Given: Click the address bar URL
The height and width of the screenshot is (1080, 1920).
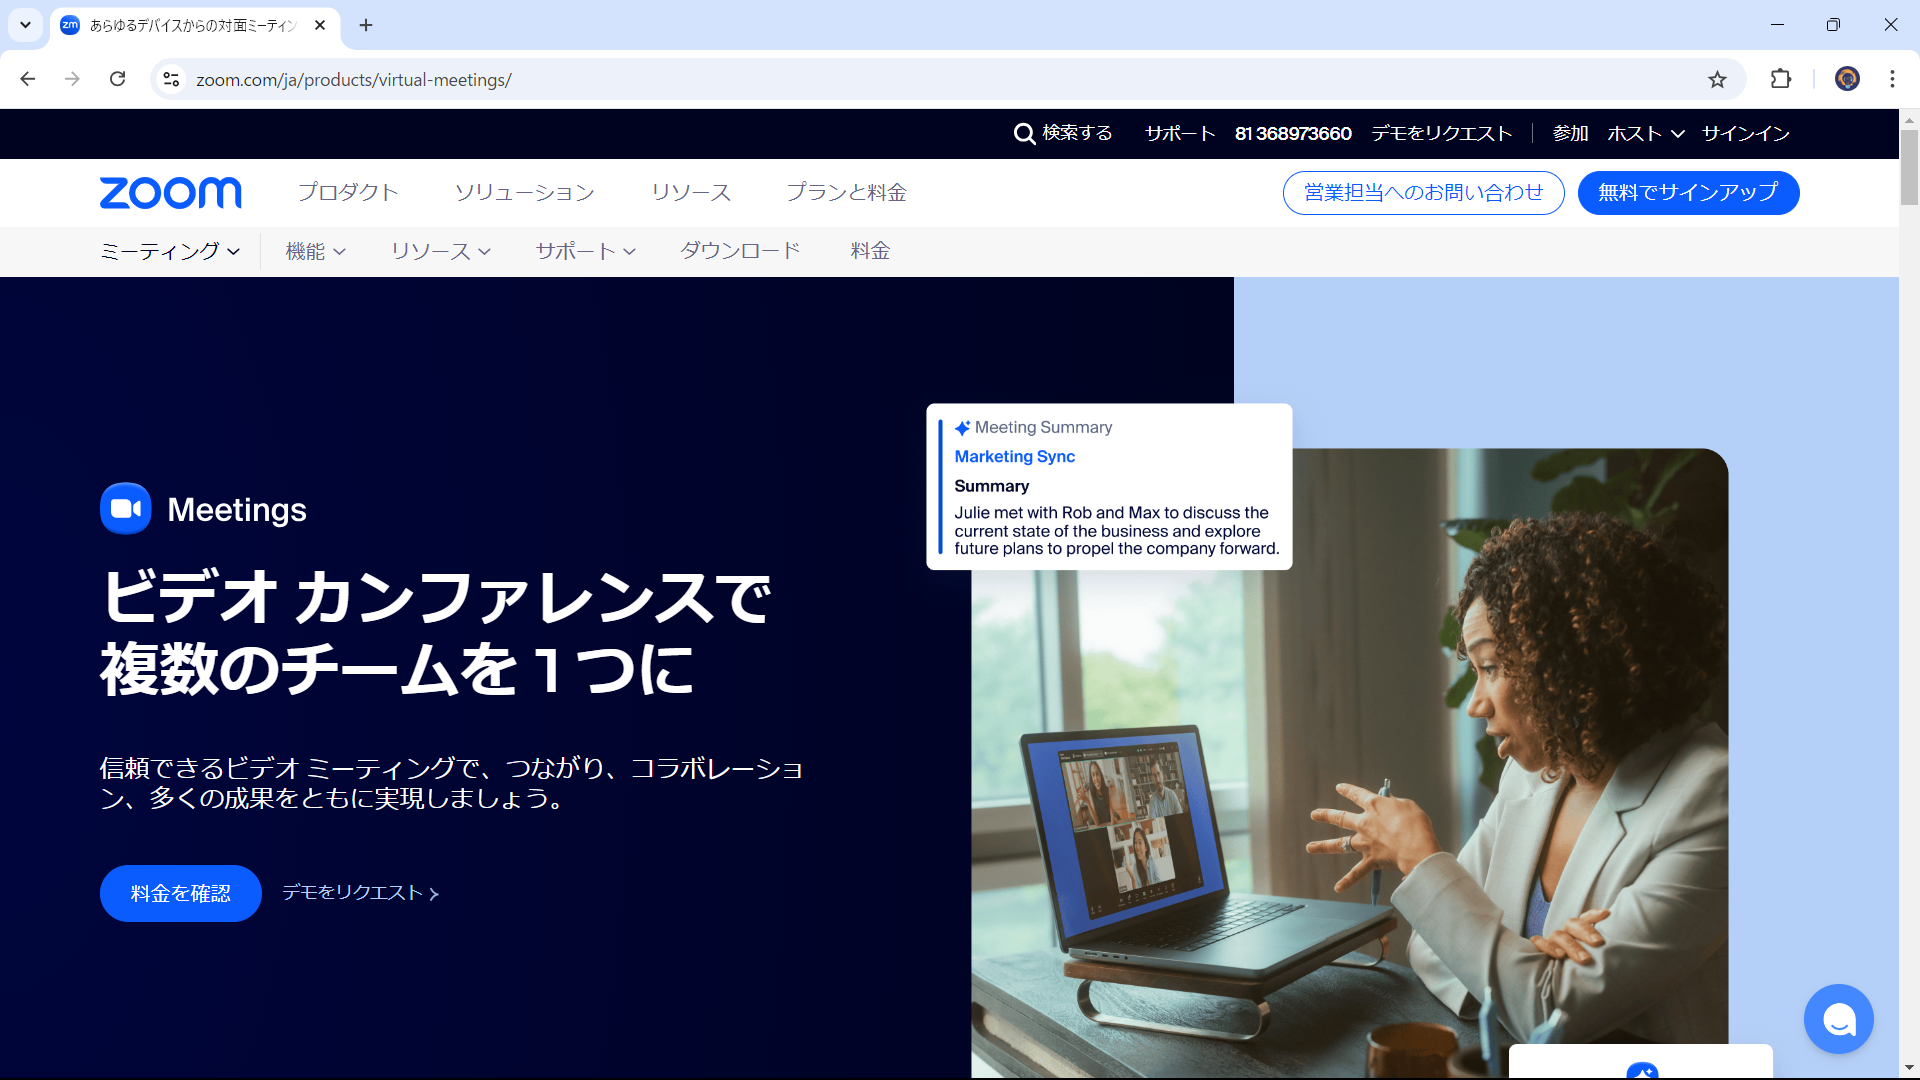Looking at the screenshot, I should (354, 80).
